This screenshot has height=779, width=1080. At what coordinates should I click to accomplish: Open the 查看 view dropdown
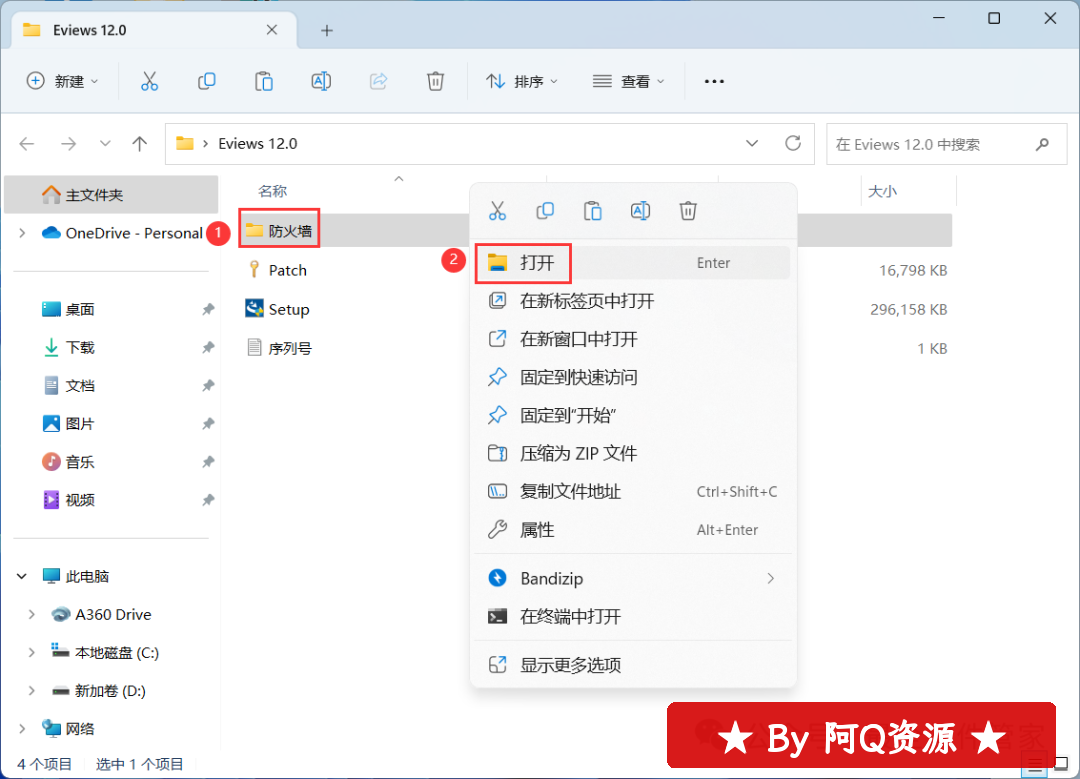coord(628,82)
